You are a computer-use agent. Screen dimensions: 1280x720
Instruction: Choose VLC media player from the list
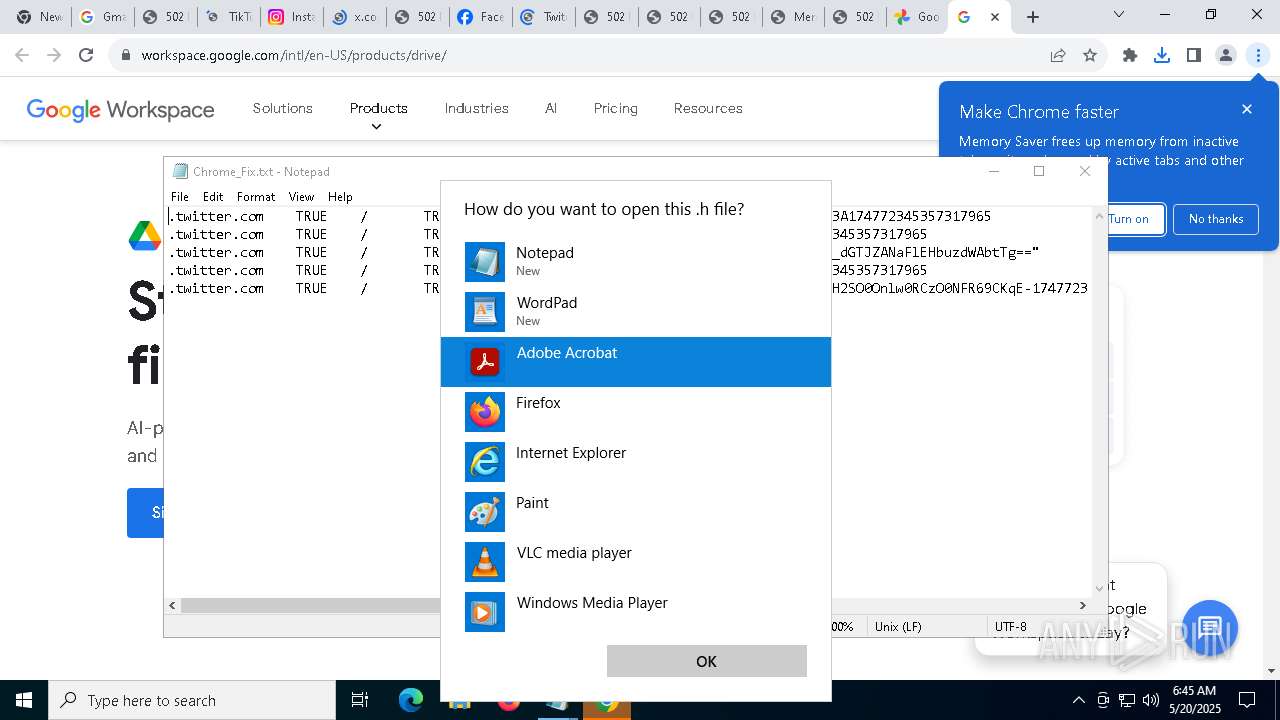coord(636,562)
